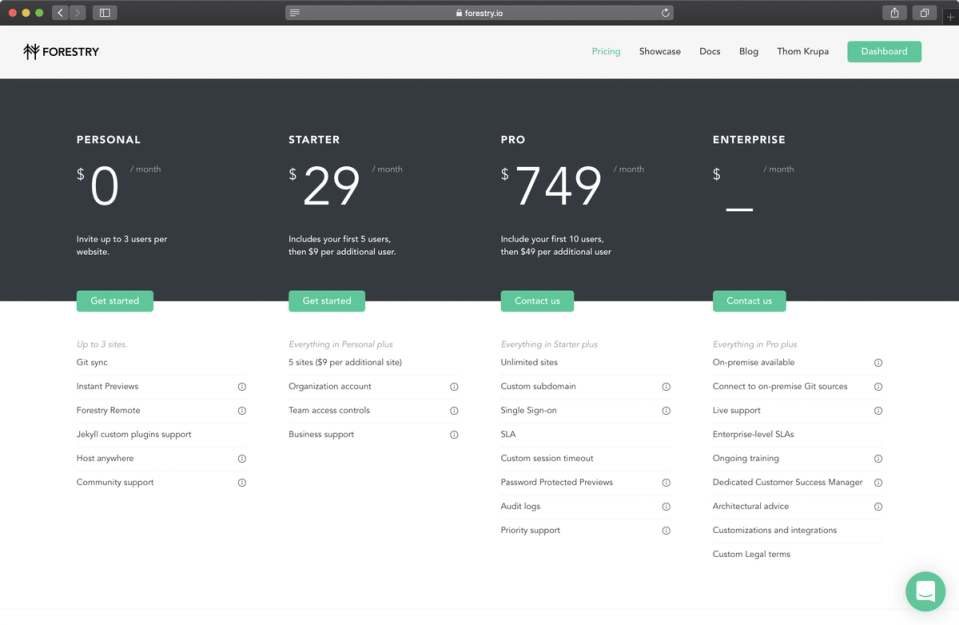Click Contact us under Enterprise plan
Image resolution: width=959 pixels, height=625 pixels.
coord(749,301)
